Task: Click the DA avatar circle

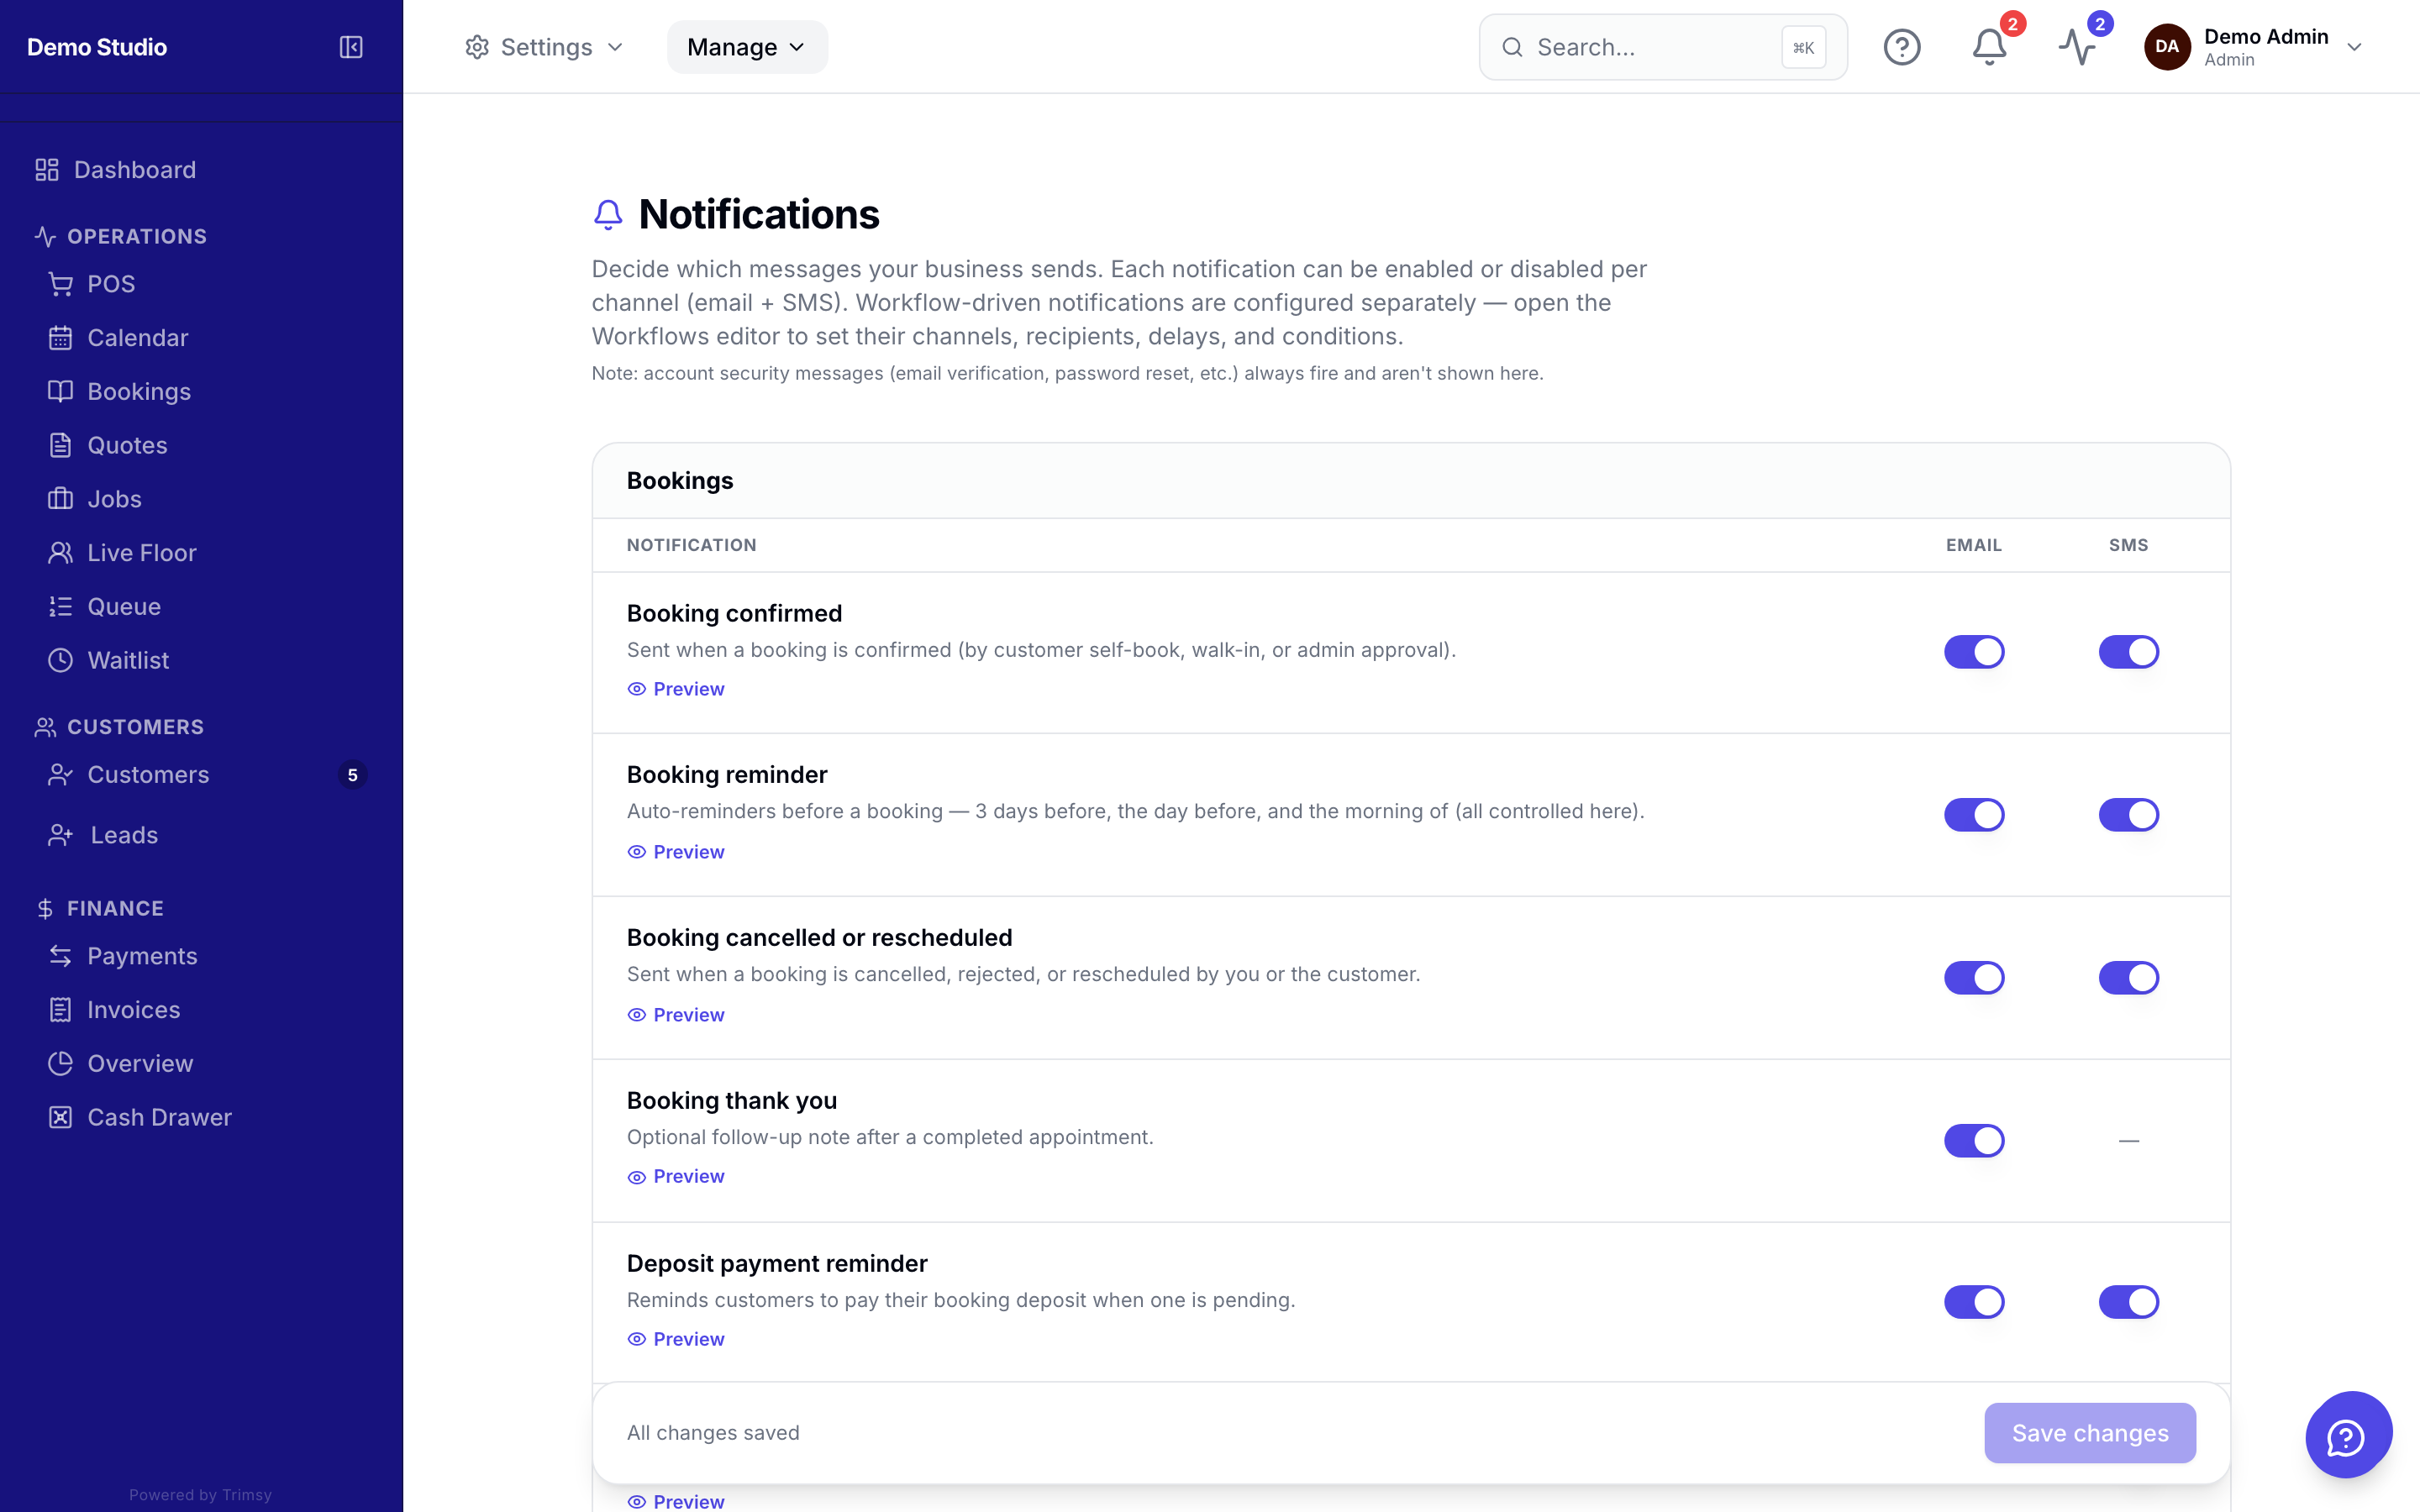Action: coord(2167,47)
